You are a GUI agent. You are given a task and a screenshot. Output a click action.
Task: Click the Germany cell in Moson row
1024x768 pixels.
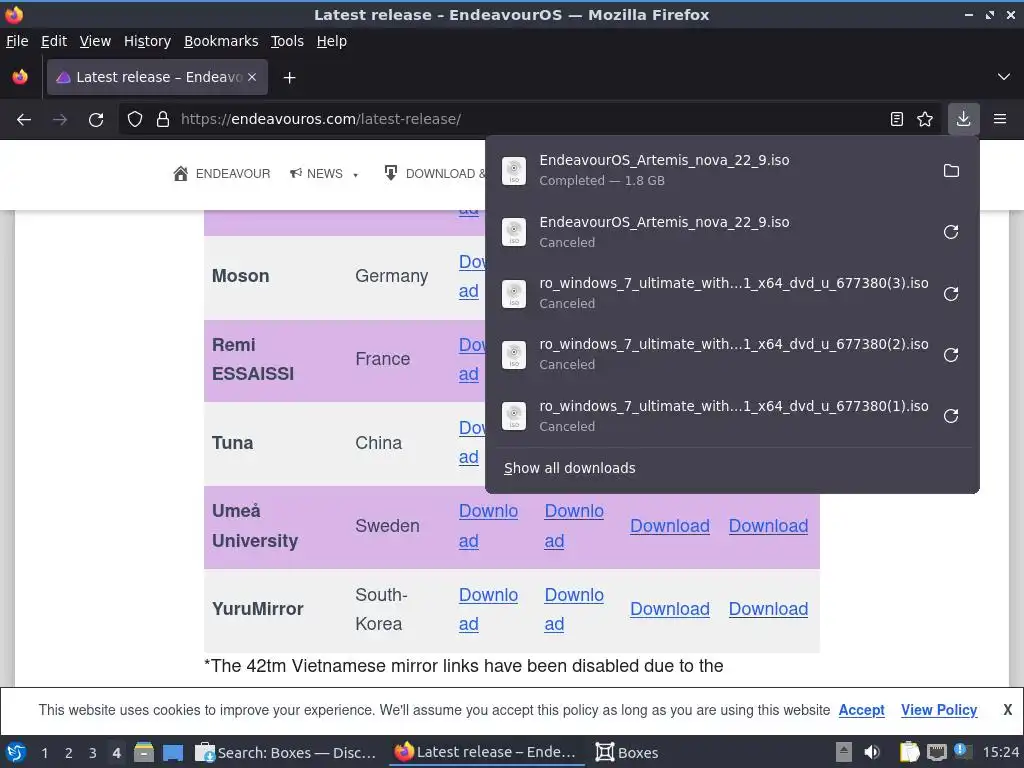[392, 276]
